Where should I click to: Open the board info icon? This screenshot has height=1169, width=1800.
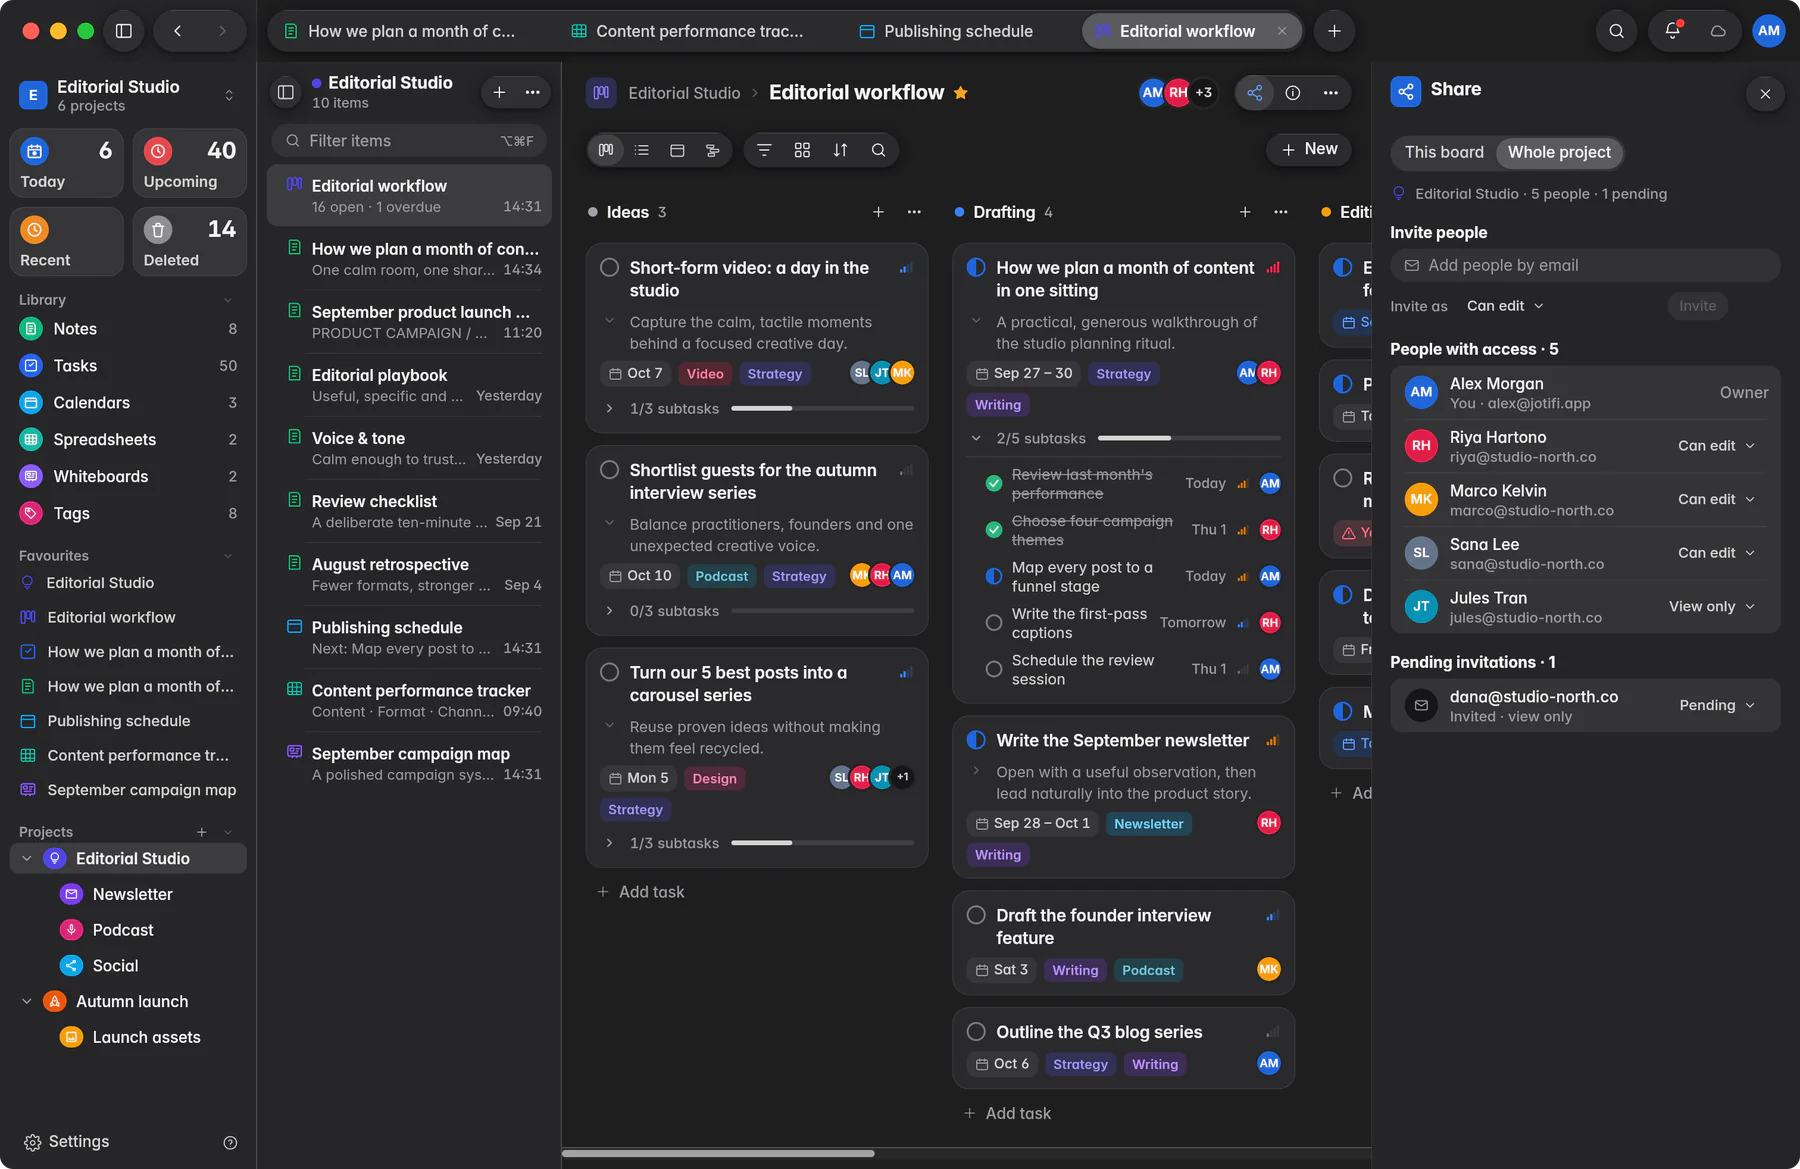pyautogui.click(x=1292, y=93)
